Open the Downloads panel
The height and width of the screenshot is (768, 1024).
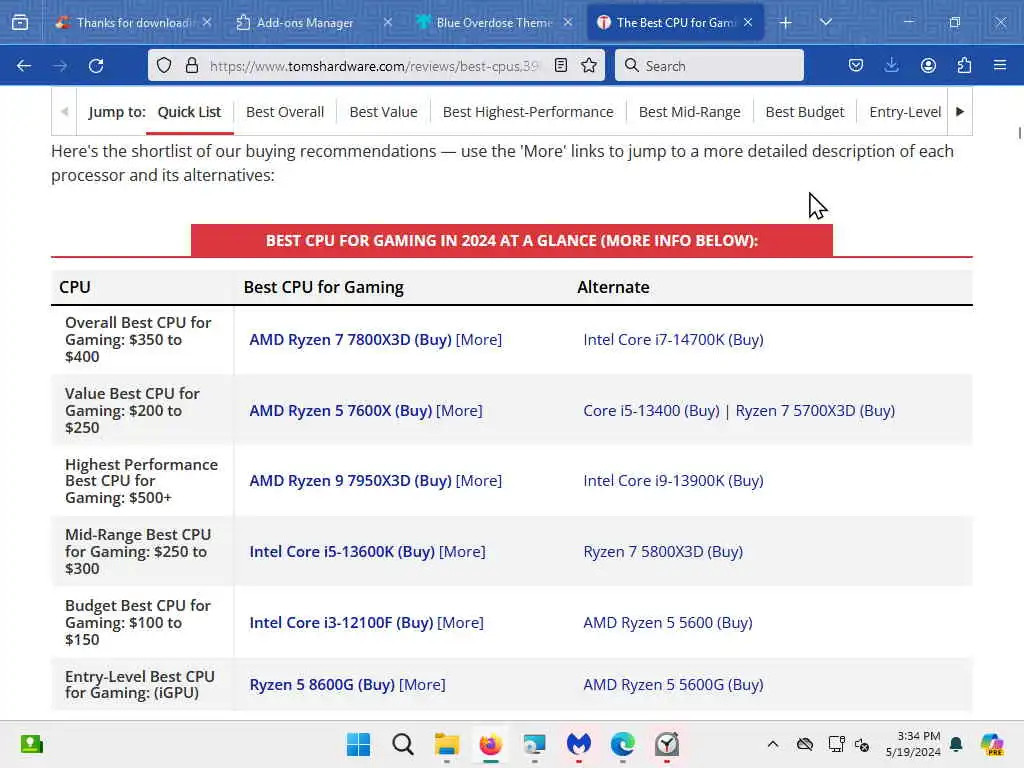[891, 65]
